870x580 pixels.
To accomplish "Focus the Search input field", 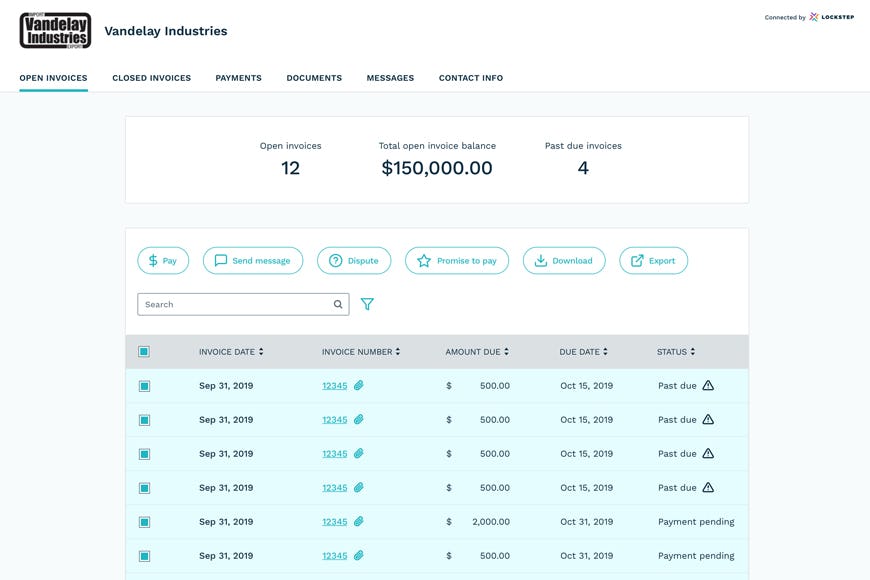I will [243, 304].
